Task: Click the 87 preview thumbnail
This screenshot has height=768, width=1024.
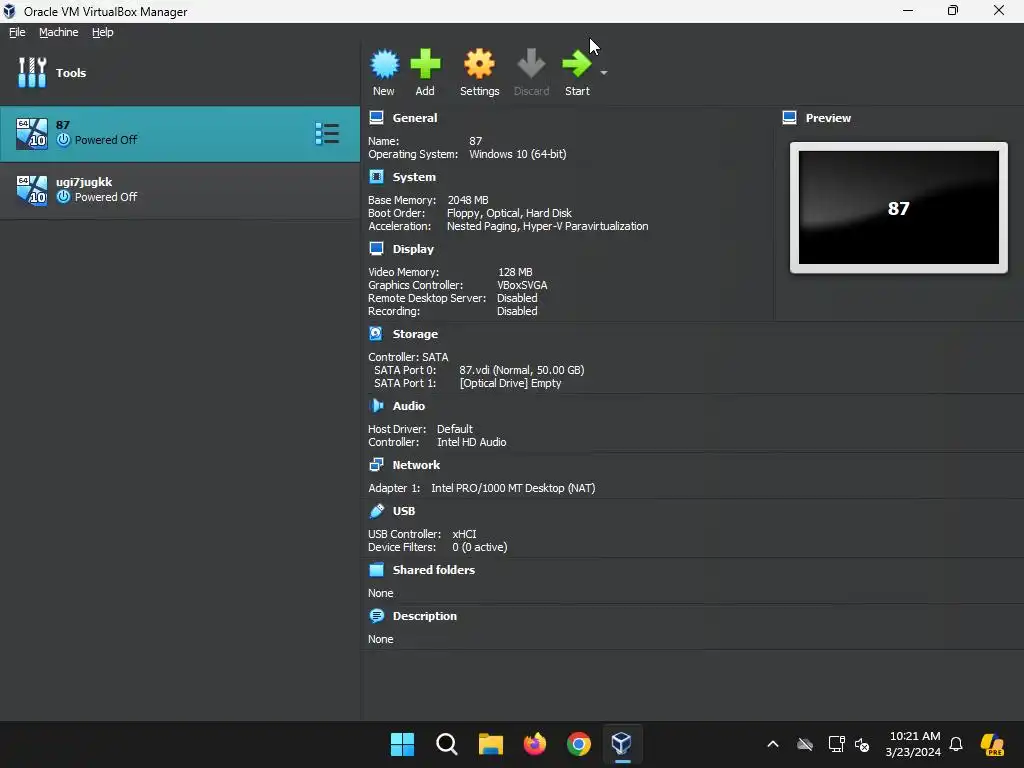Action: [899, 208]
